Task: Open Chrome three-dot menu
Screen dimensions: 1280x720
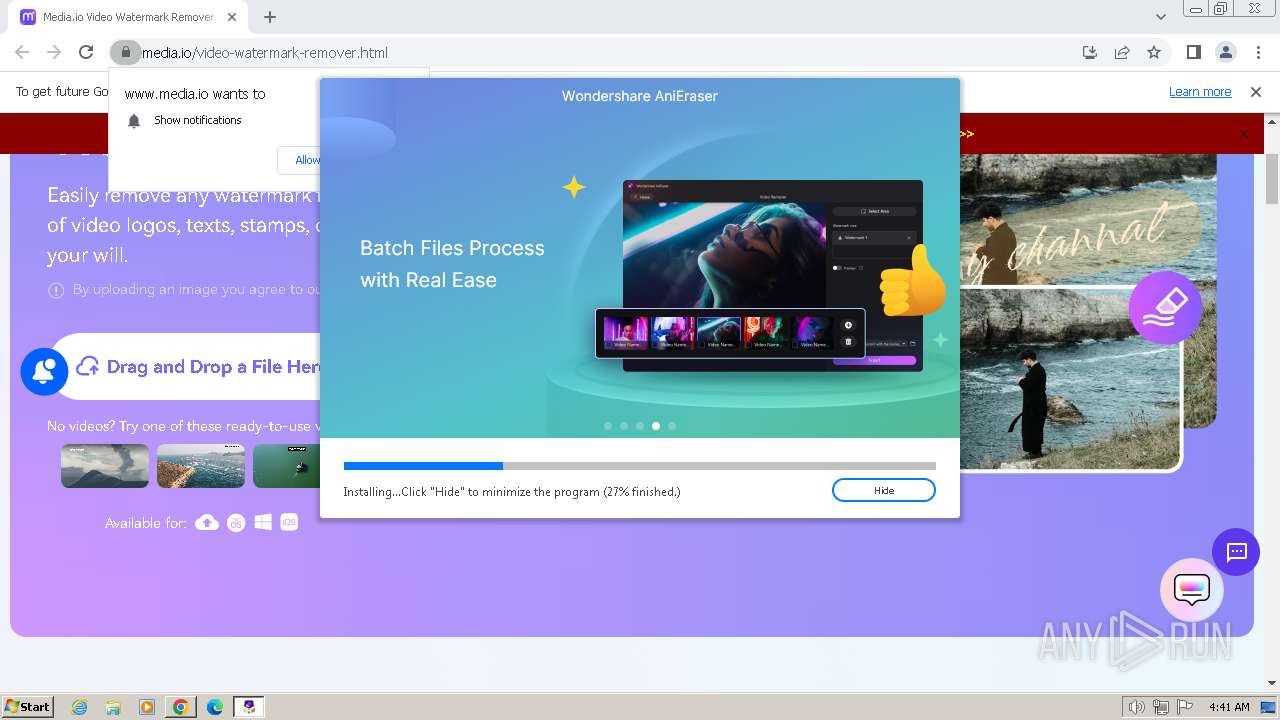Action: point(1258,52)
